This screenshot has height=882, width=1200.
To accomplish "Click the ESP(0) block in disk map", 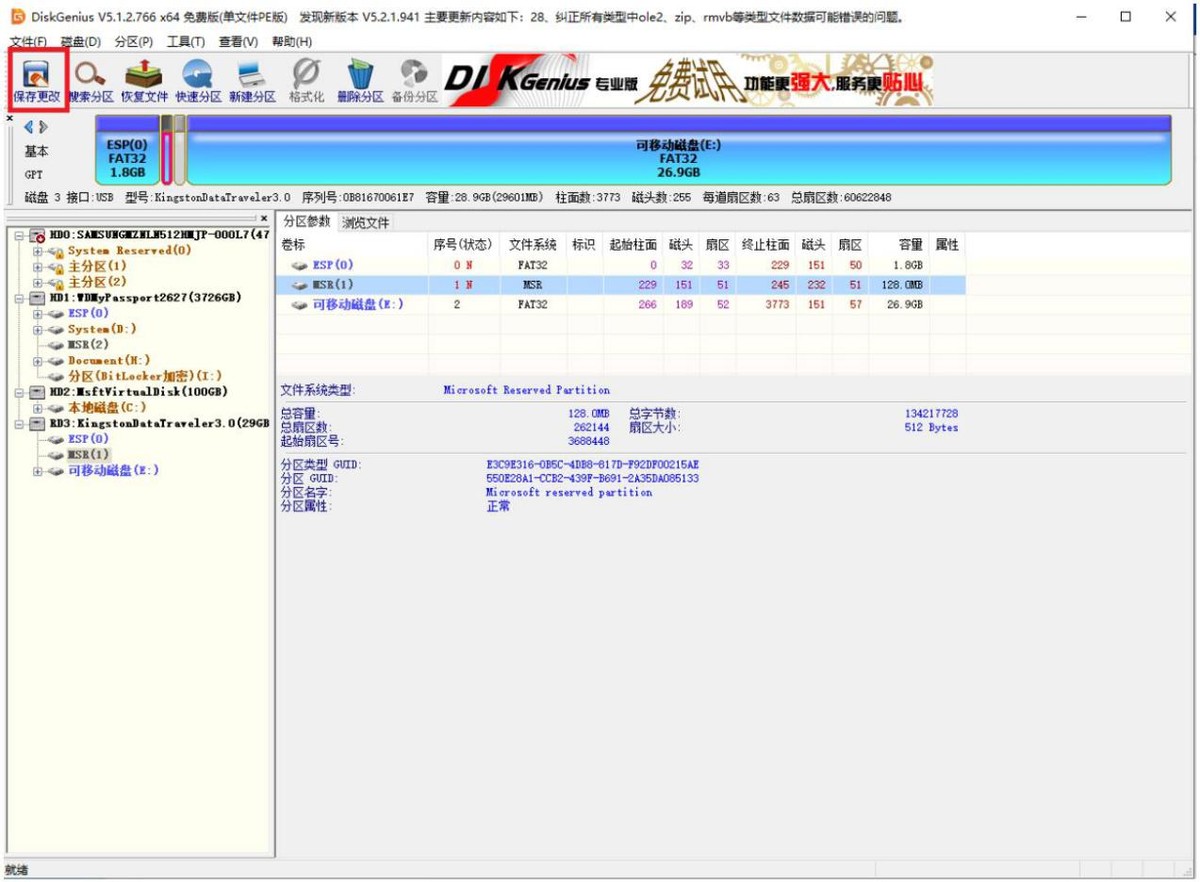I will point(126,158).
